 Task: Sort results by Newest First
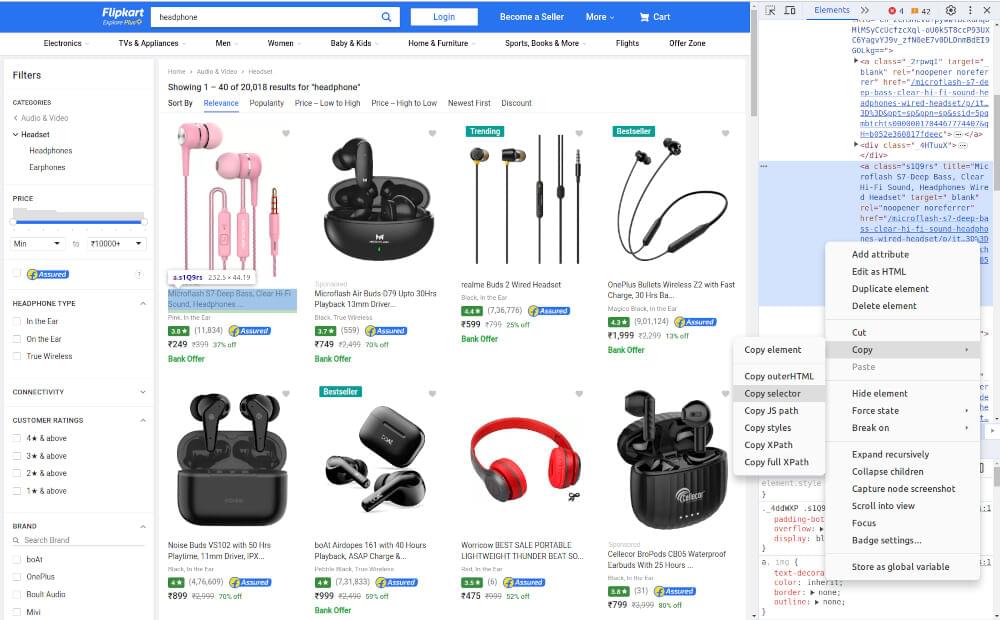pyautogui.click(x=469, y=103)
